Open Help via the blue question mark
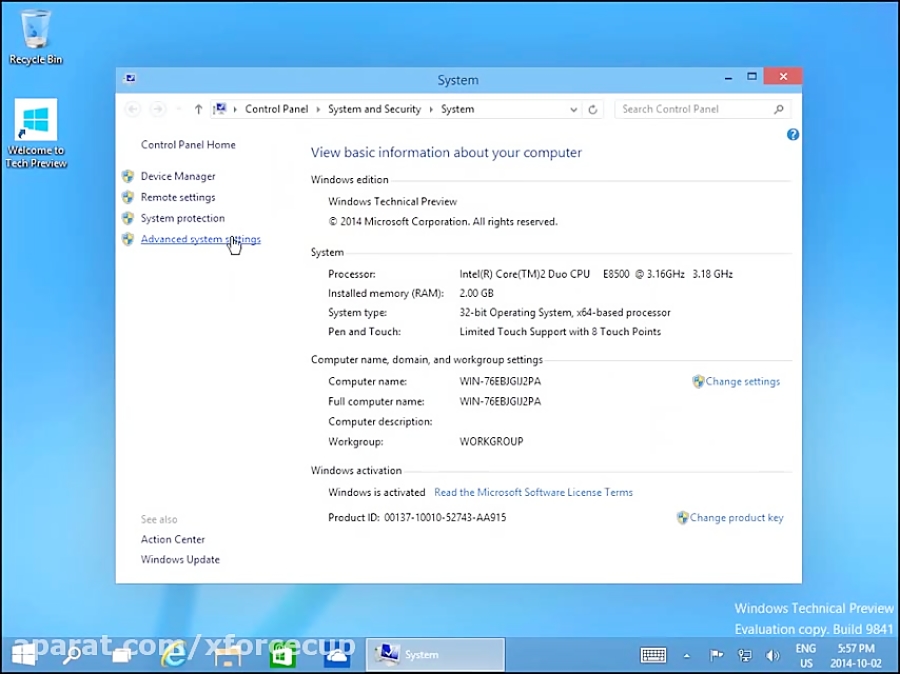Image resolution: width=900 pixels, height=674 pixels. pyautogui.click(x=793, y=134)
